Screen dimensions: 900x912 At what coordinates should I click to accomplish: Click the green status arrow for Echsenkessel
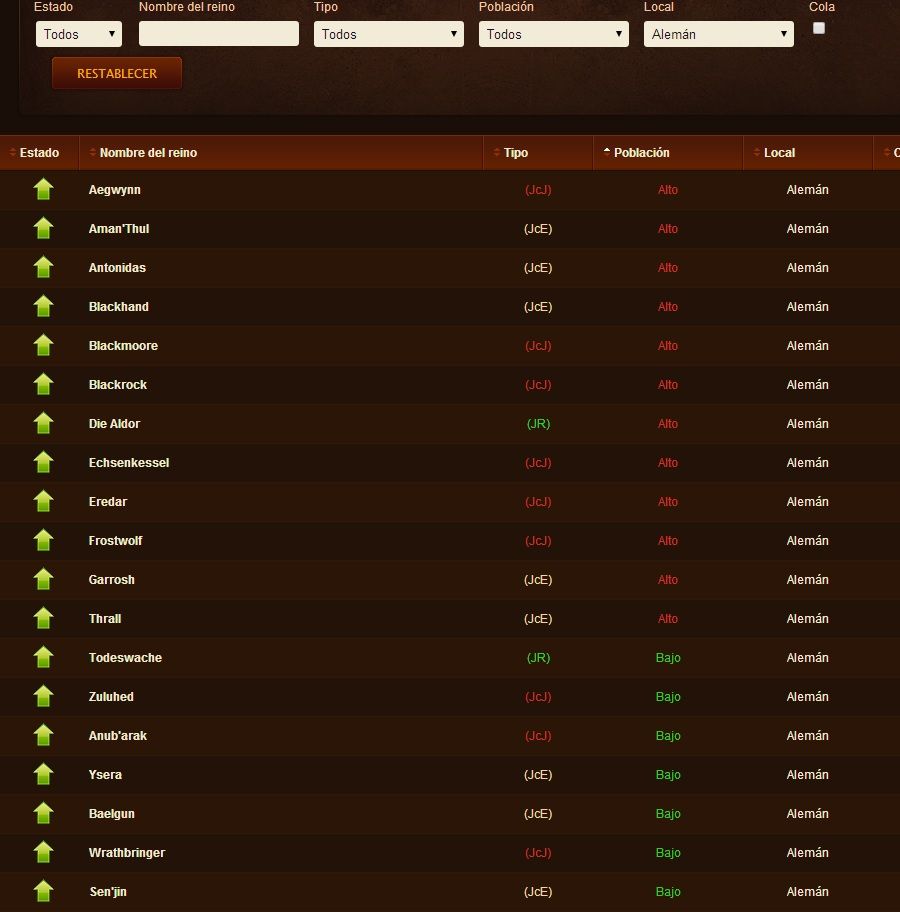44,462
